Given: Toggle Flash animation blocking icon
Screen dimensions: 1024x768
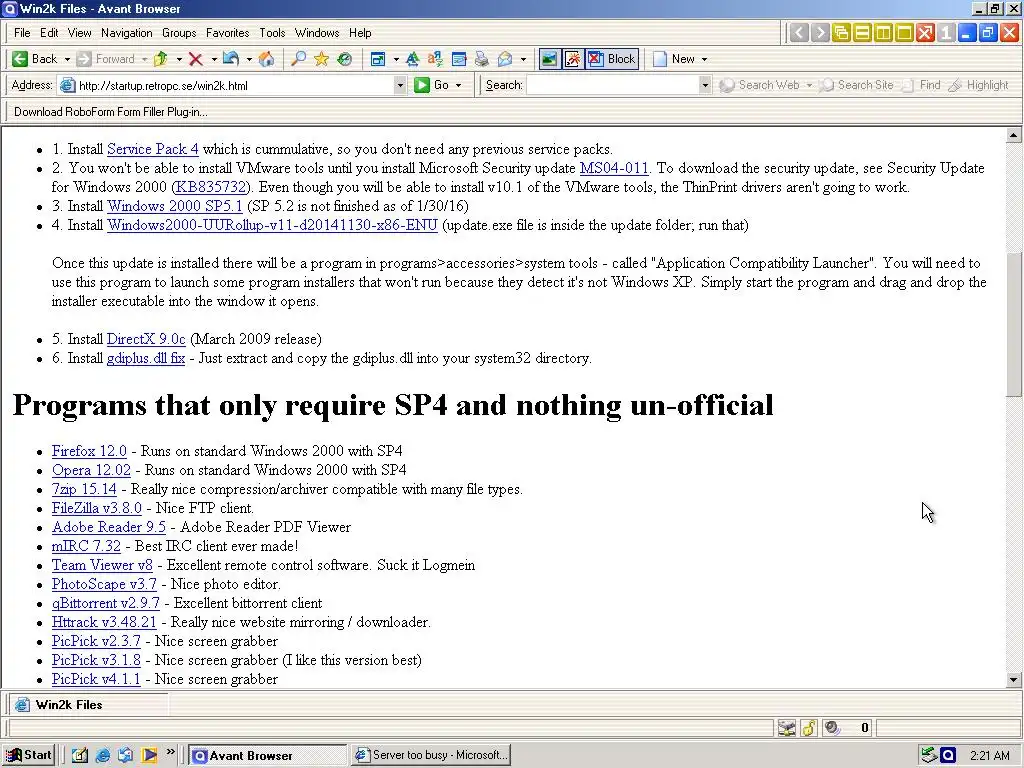Looking at the screenshot, I should click(572, 59).
